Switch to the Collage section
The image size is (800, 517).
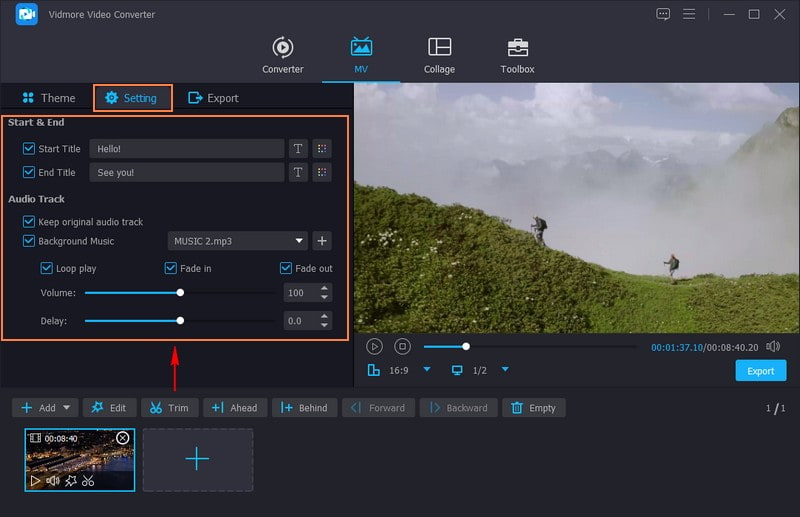pyautogui.click(x=439, y=55)
